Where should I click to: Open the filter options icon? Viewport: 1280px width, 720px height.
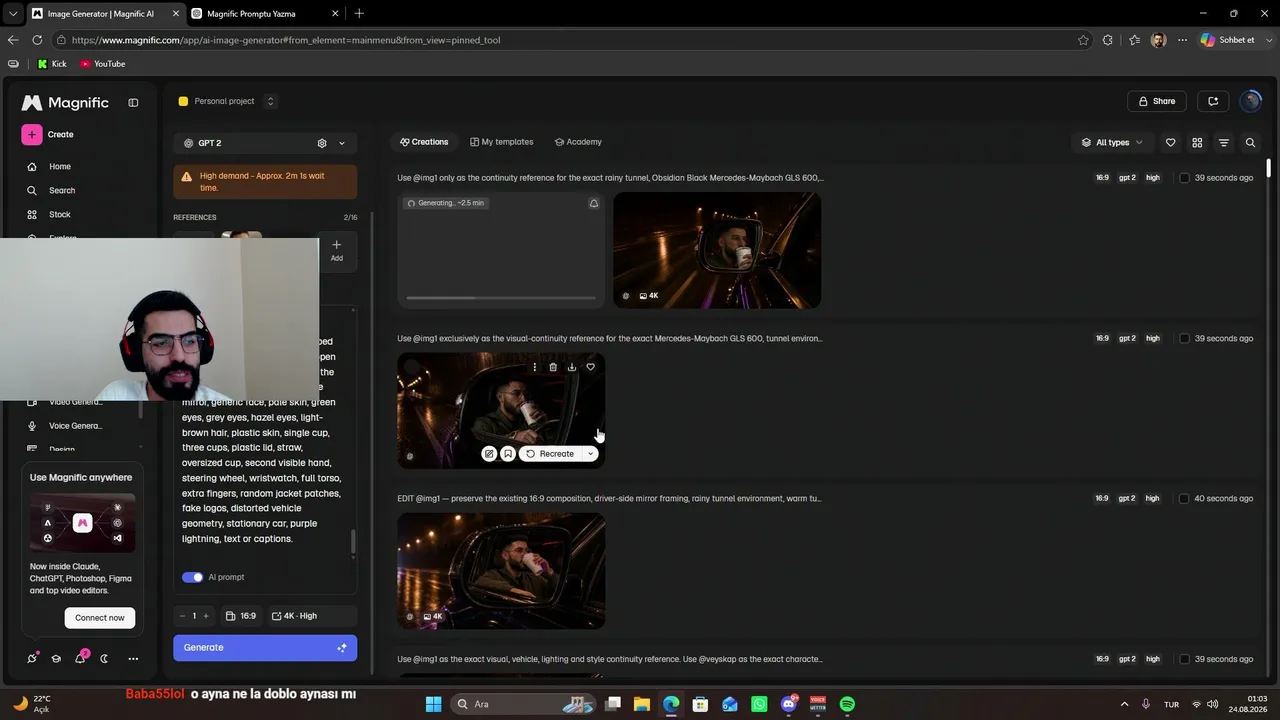[1223, 143]
